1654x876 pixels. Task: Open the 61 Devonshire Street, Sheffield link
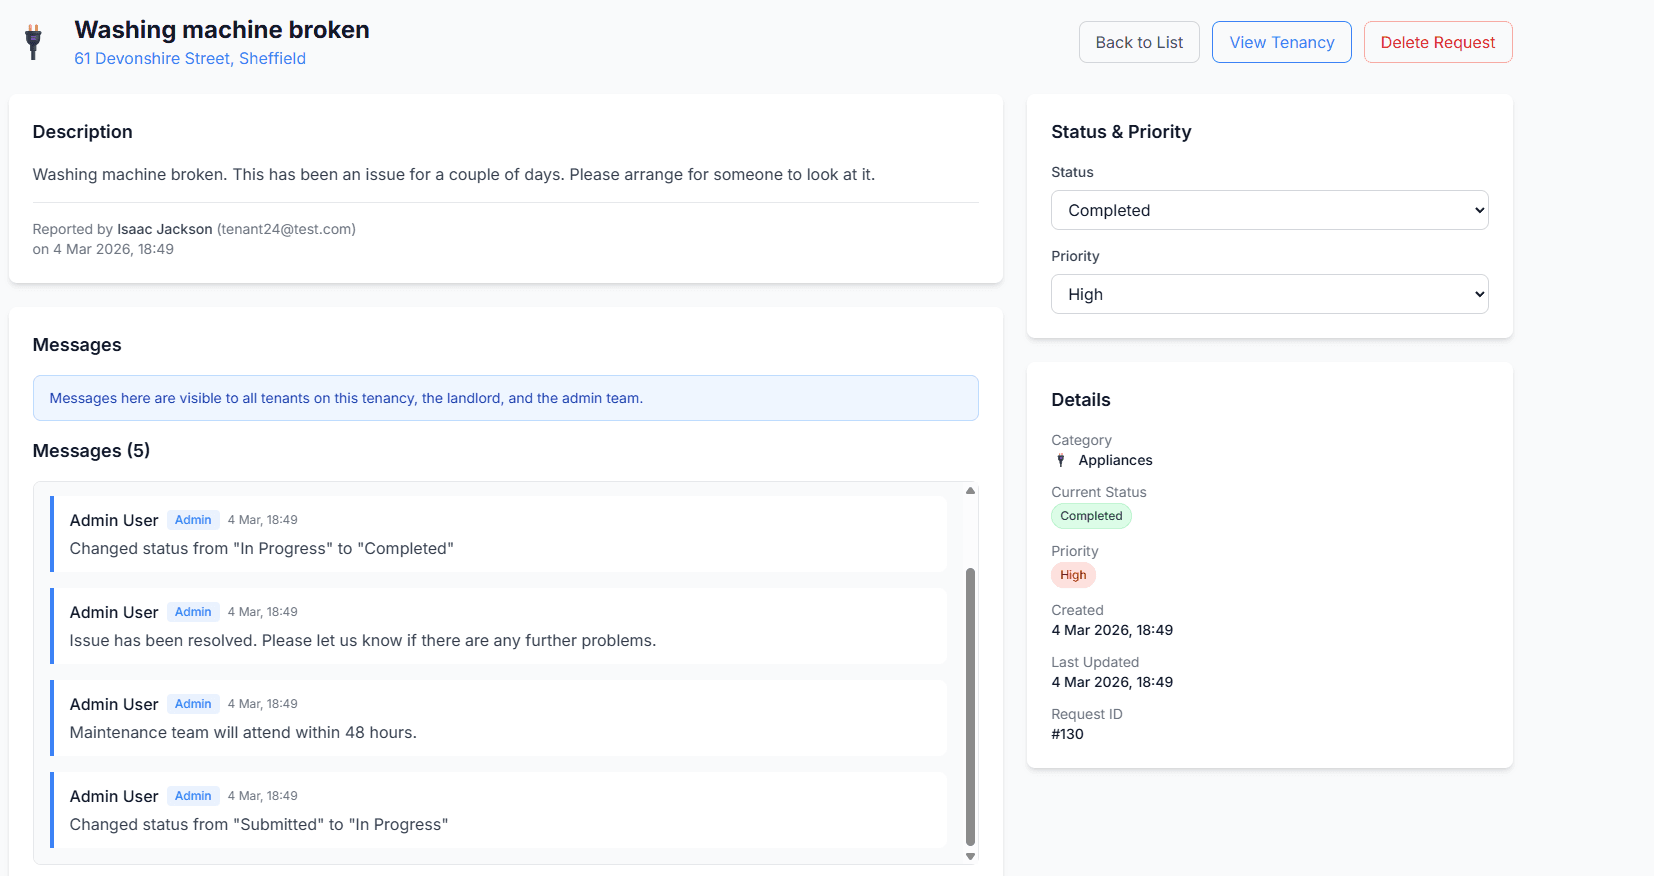click(190, 58)
